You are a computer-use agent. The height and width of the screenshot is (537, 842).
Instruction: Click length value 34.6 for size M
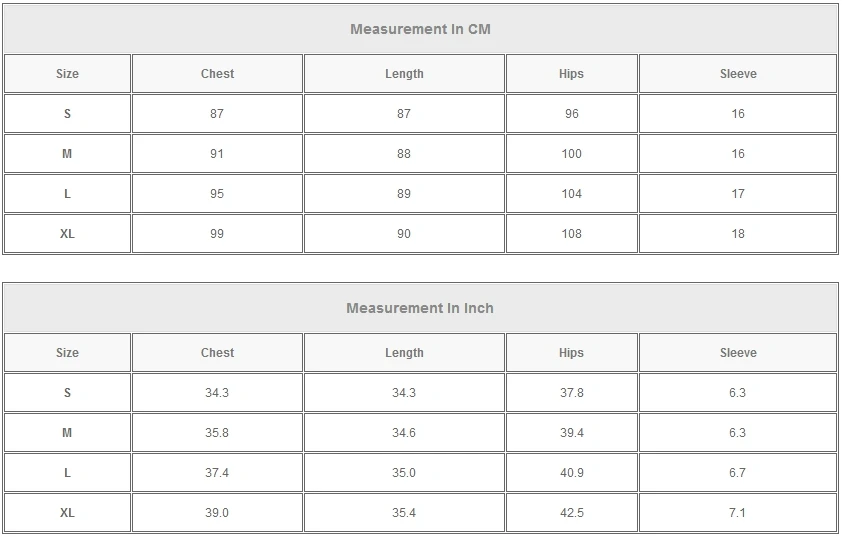click(404, 433)
